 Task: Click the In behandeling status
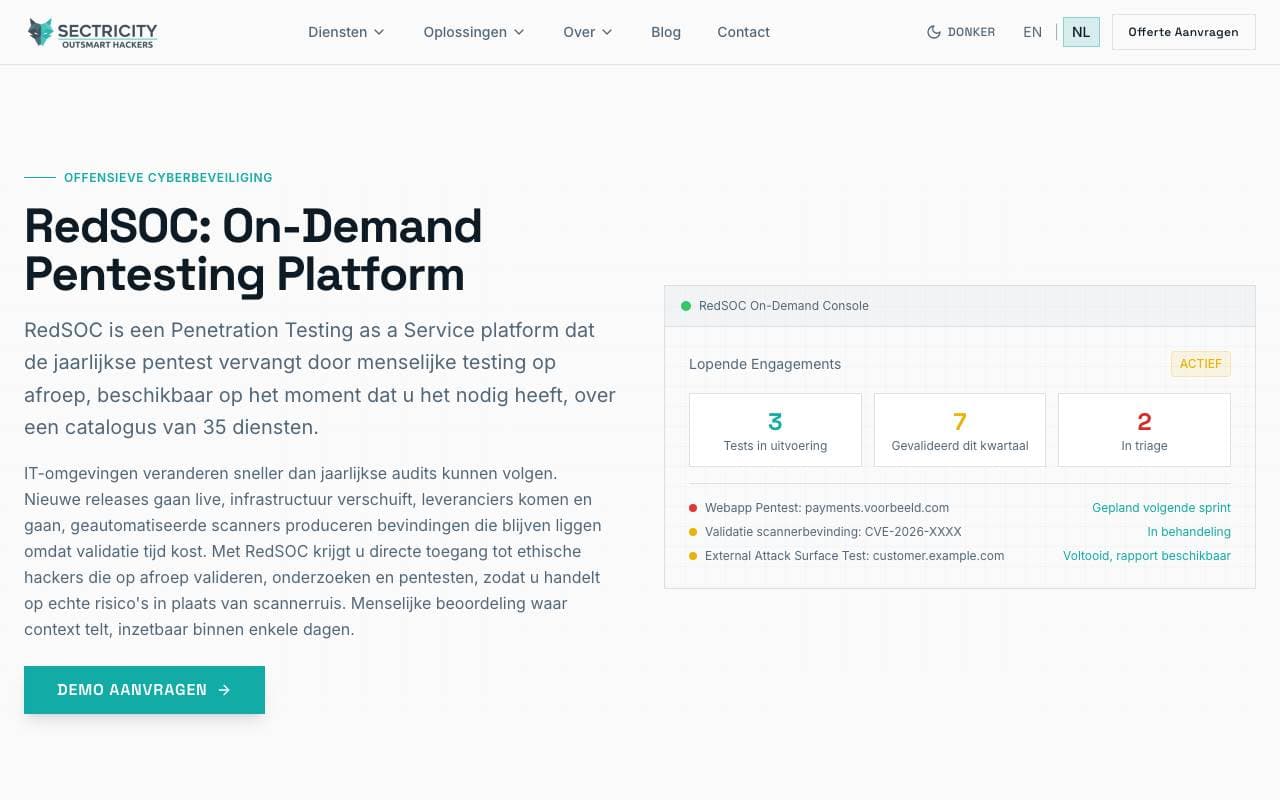point(1189,532)
